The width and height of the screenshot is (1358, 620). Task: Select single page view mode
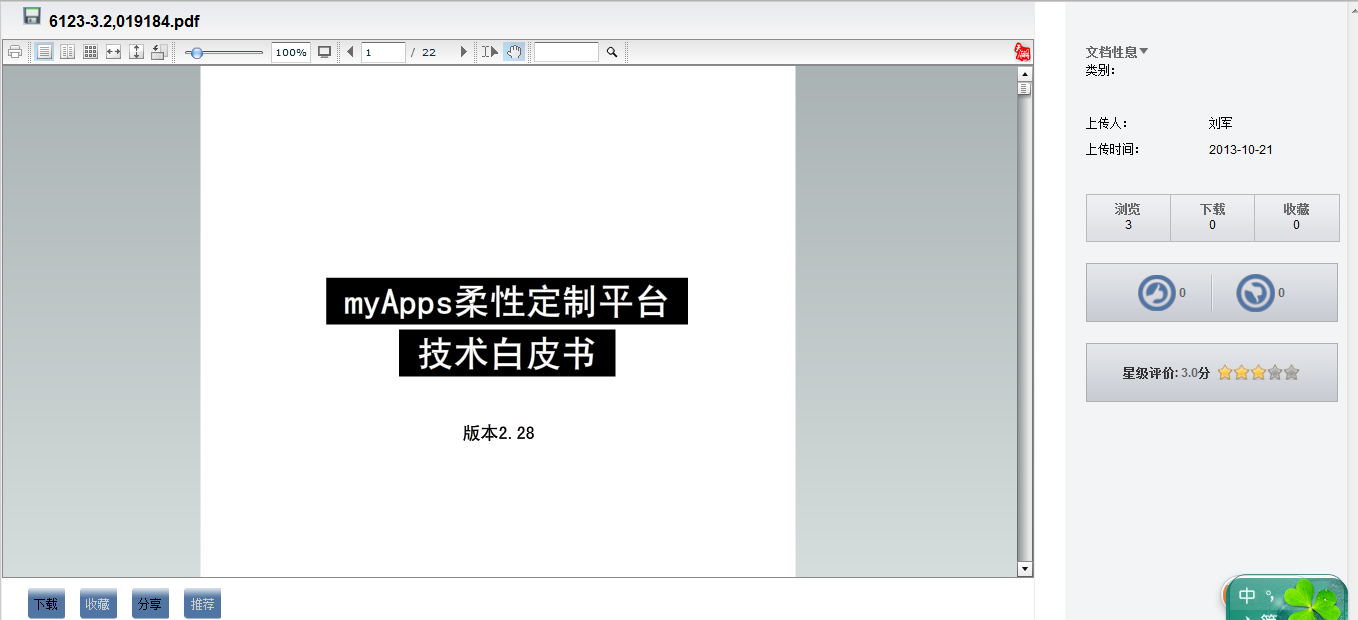click(x=44, y=52)
